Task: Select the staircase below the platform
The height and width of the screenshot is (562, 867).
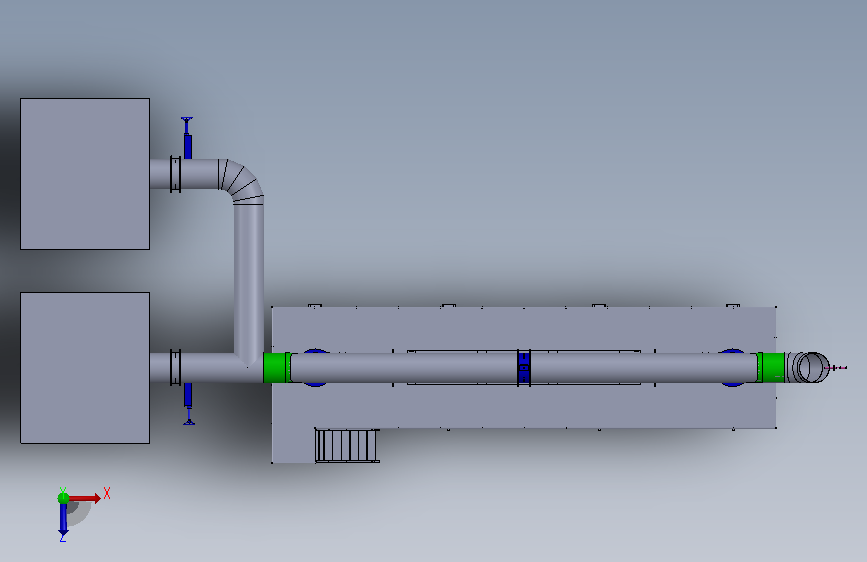Action: [347, 445]
